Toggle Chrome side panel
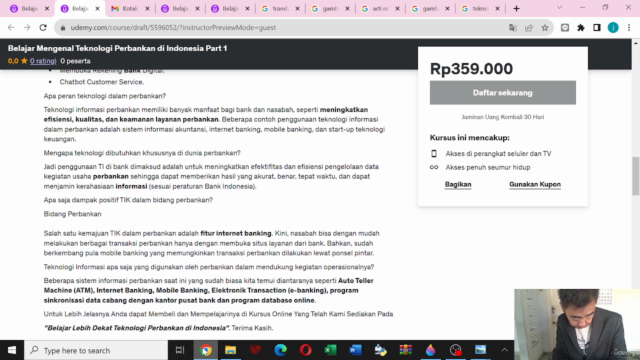 tap(597, 28)
